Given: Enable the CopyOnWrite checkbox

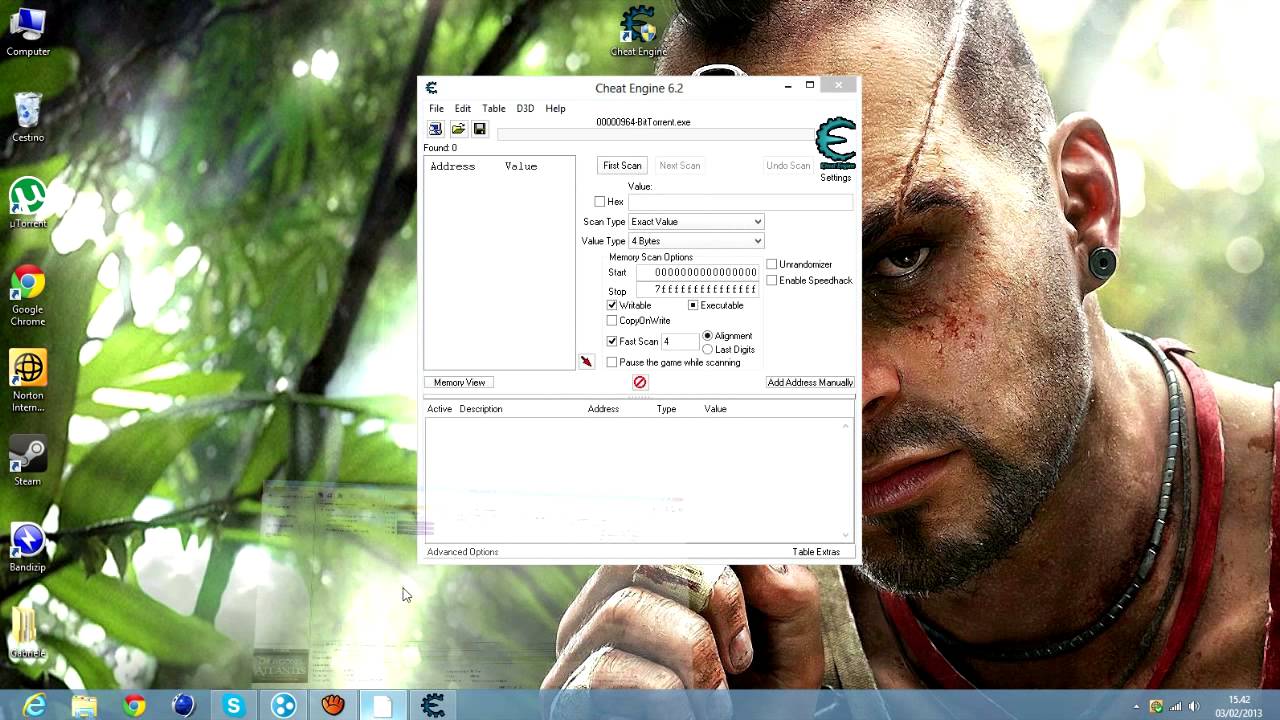Looking at the screenshot, I should [612, 321].
